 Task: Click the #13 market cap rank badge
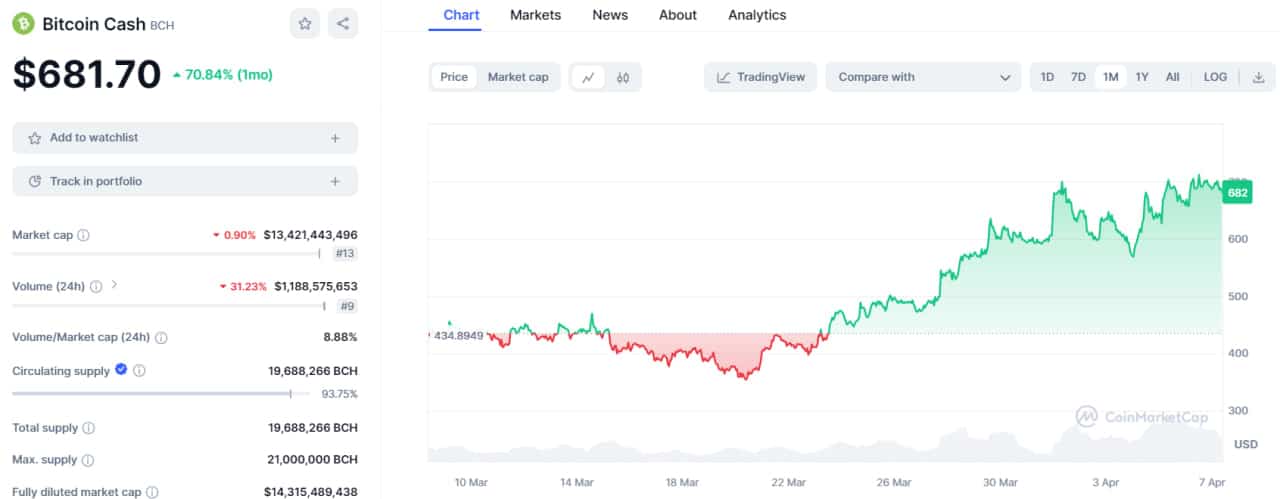pos(345,254)
